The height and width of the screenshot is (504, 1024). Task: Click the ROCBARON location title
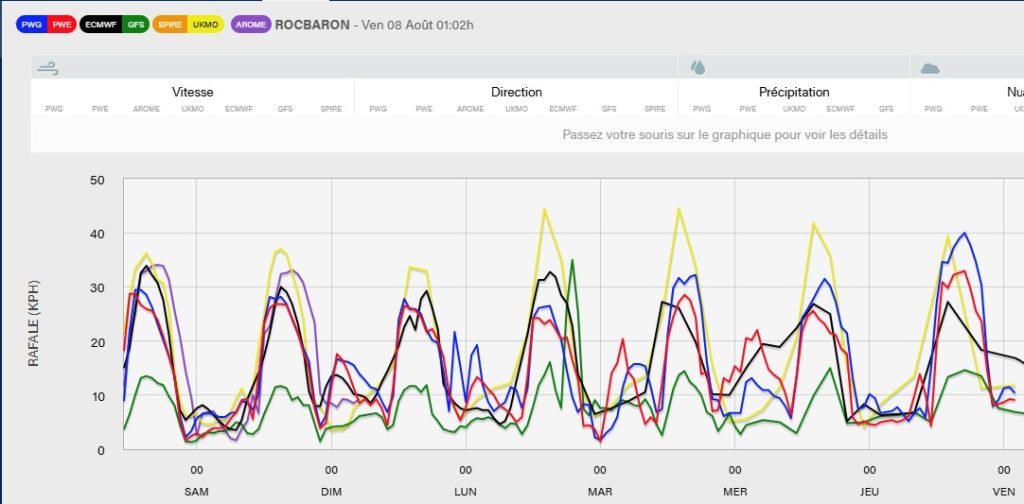tap(312, 24)
